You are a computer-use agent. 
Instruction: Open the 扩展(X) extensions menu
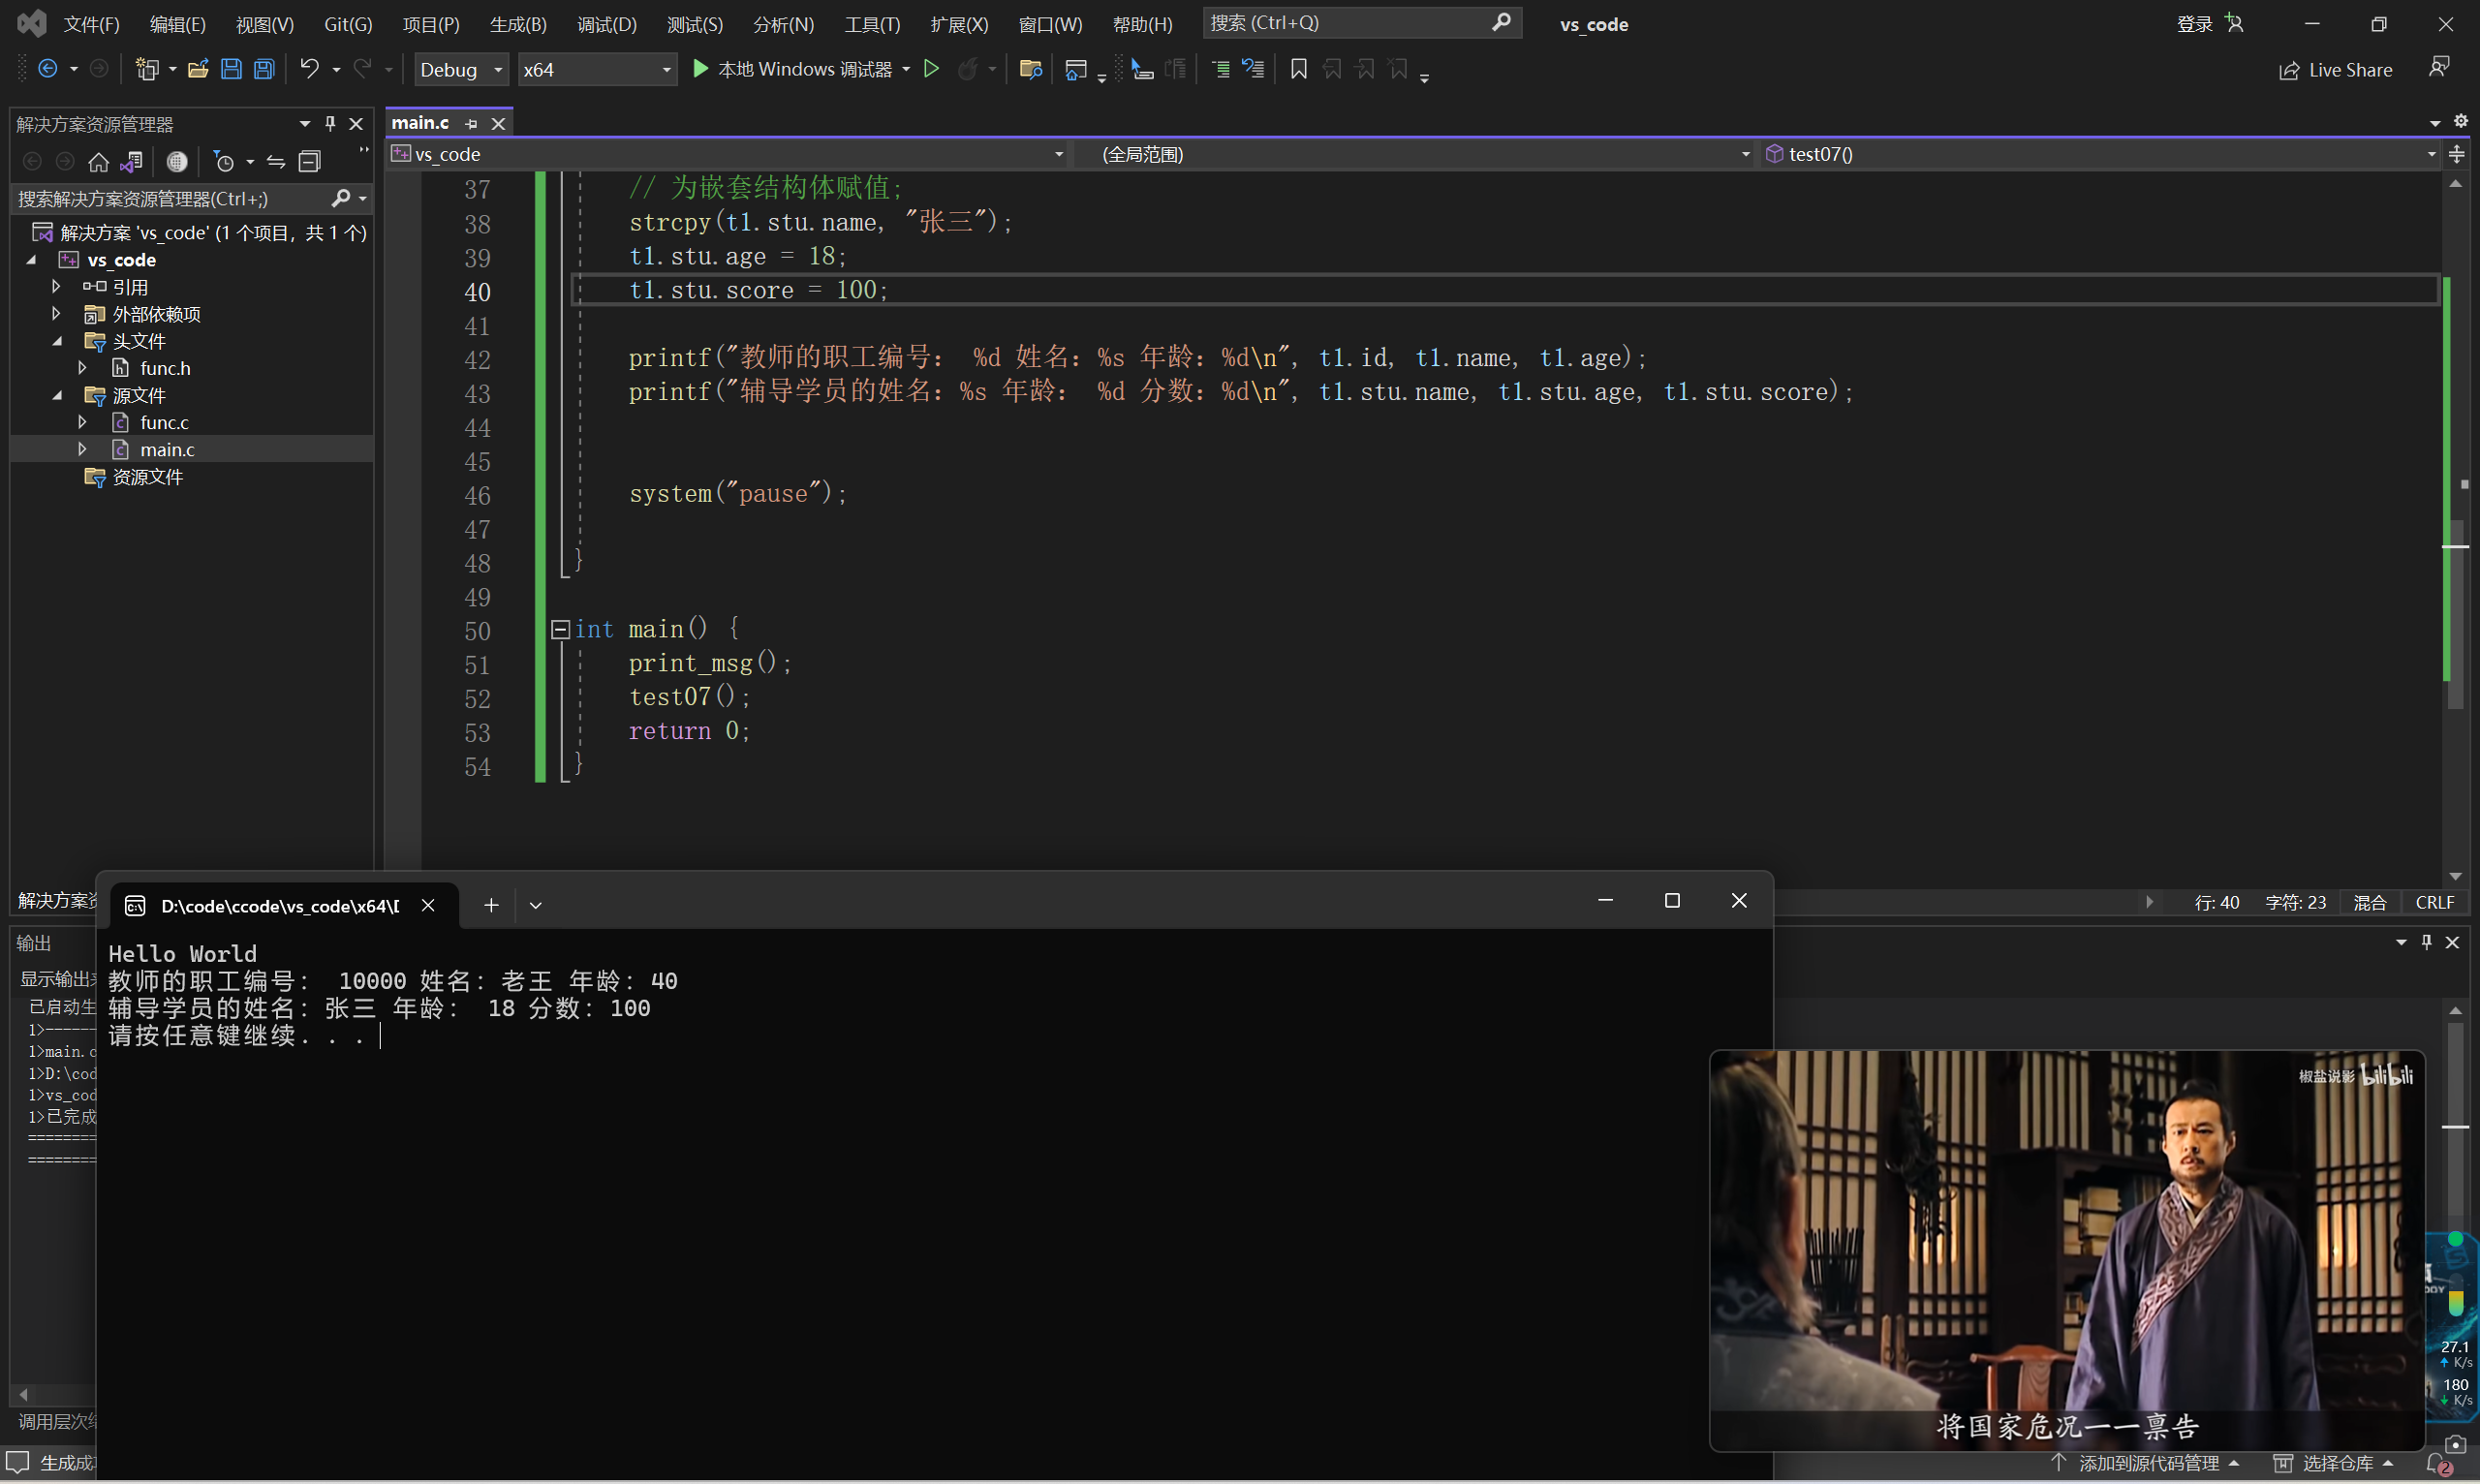[959, 24]
